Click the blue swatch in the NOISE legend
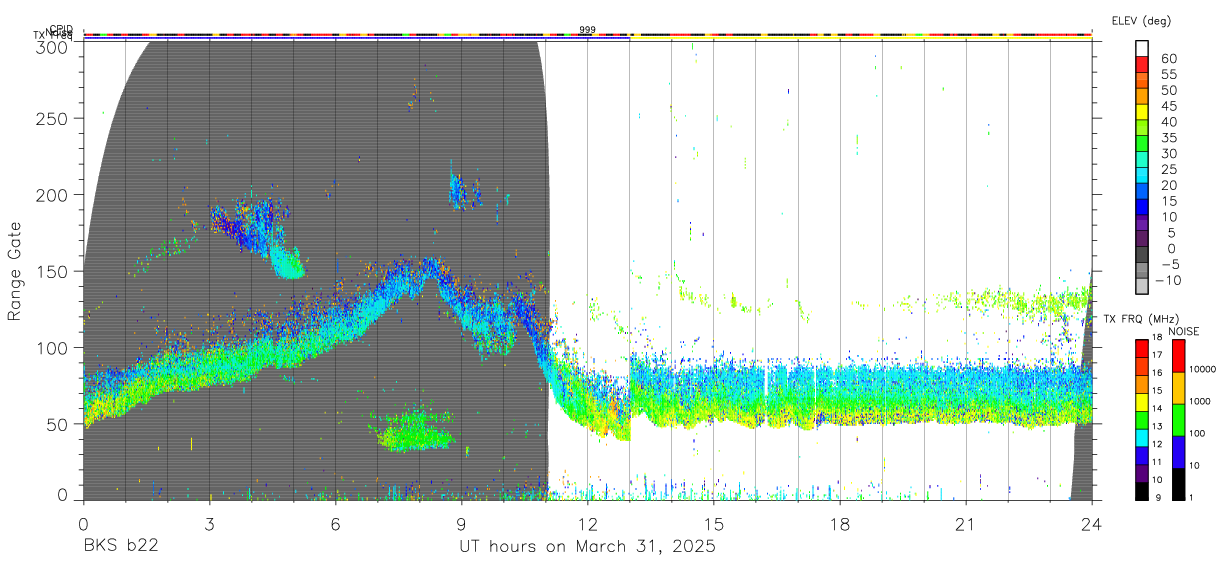 tap(1177, 452)
